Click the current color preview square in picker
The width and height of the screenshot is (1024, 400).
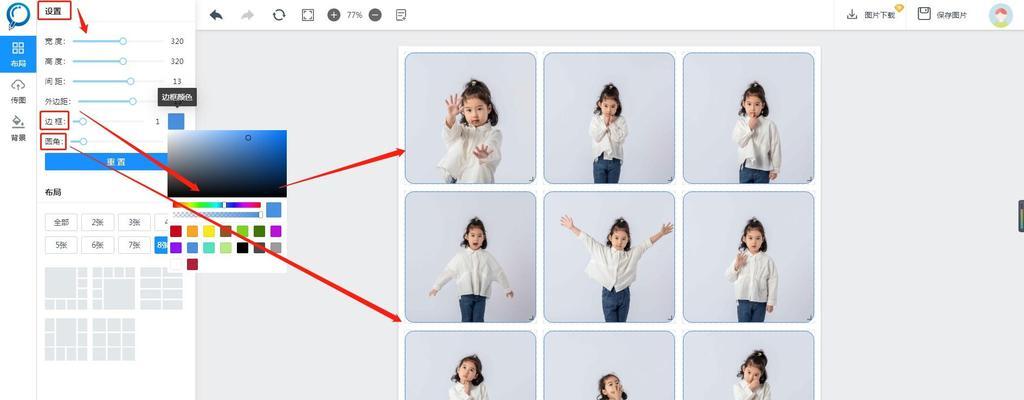(274, 210)
